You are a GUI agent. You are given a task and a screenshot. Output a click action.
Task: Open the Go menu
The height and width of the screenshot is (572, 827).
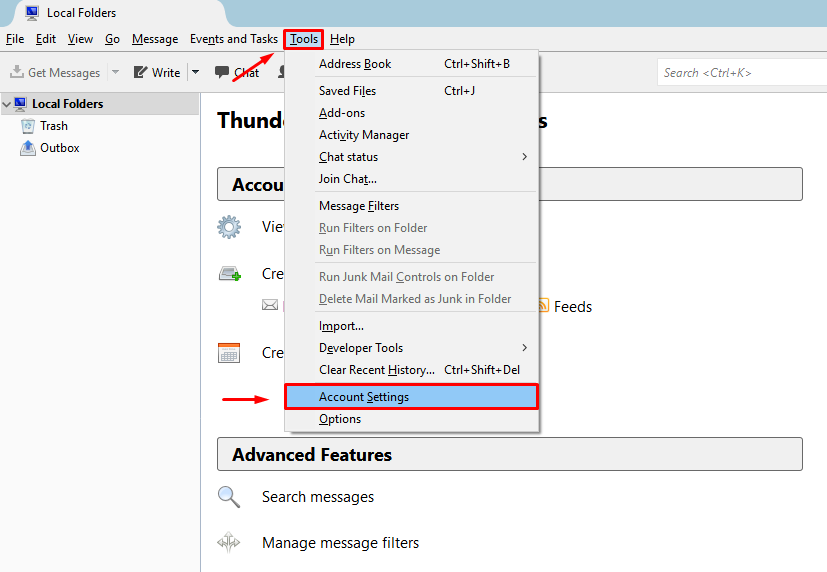112,39
